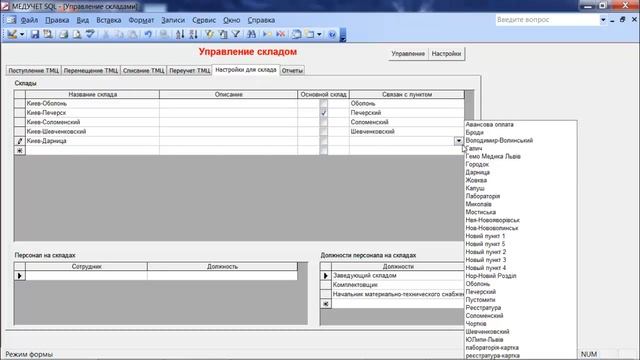Screen dimensions: 640x360
Task: Click the Database Window toolbar icon
Action: click(296, 34)
